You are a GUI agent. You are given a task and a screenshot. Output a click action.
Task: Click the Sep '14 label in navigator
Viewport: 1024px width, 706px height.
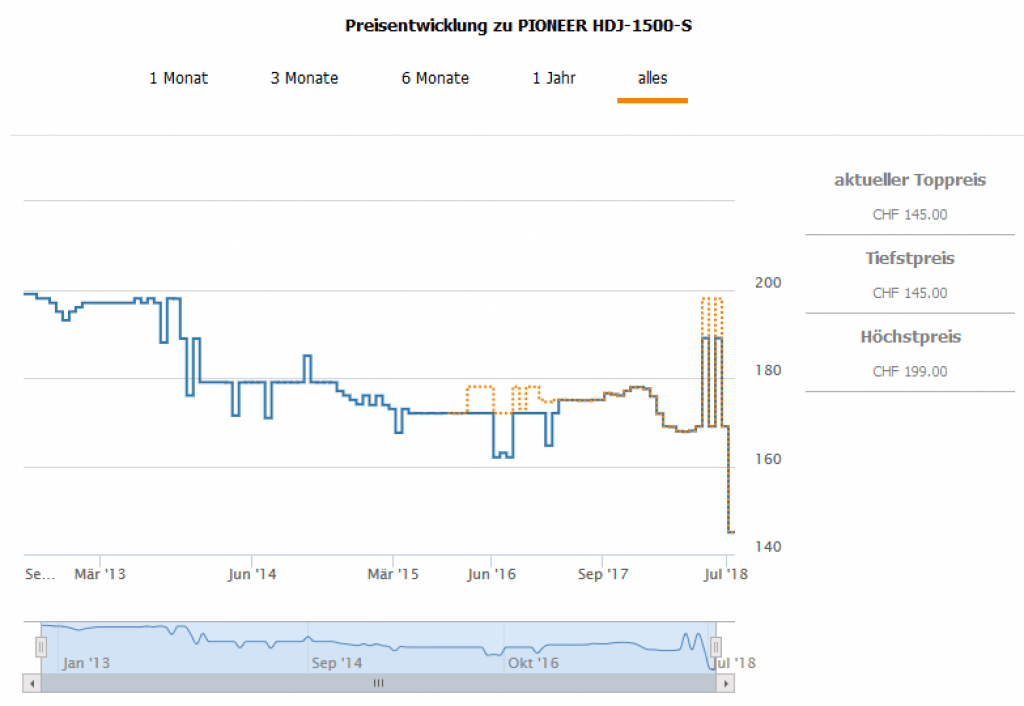pyautogui.click(x=337, y=663)
